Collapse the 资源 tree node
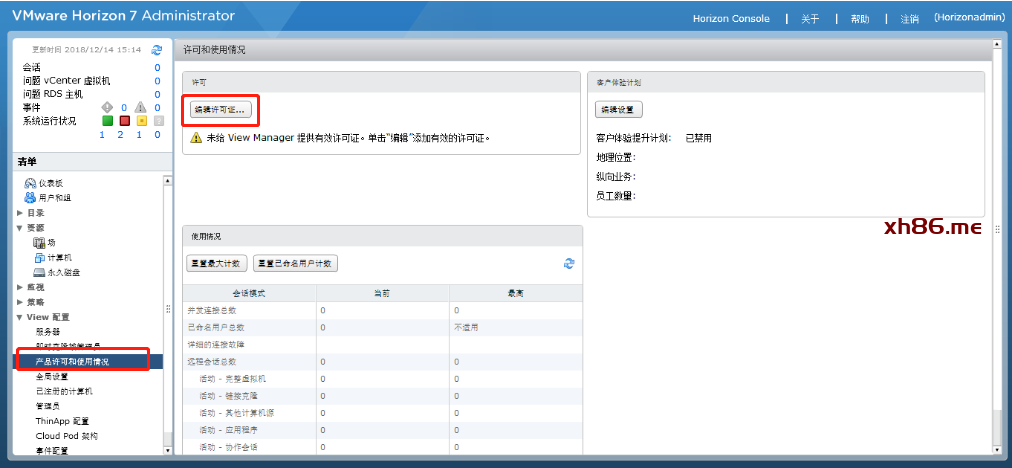Screen dimensions: 1012x468 tap(20, 228)
